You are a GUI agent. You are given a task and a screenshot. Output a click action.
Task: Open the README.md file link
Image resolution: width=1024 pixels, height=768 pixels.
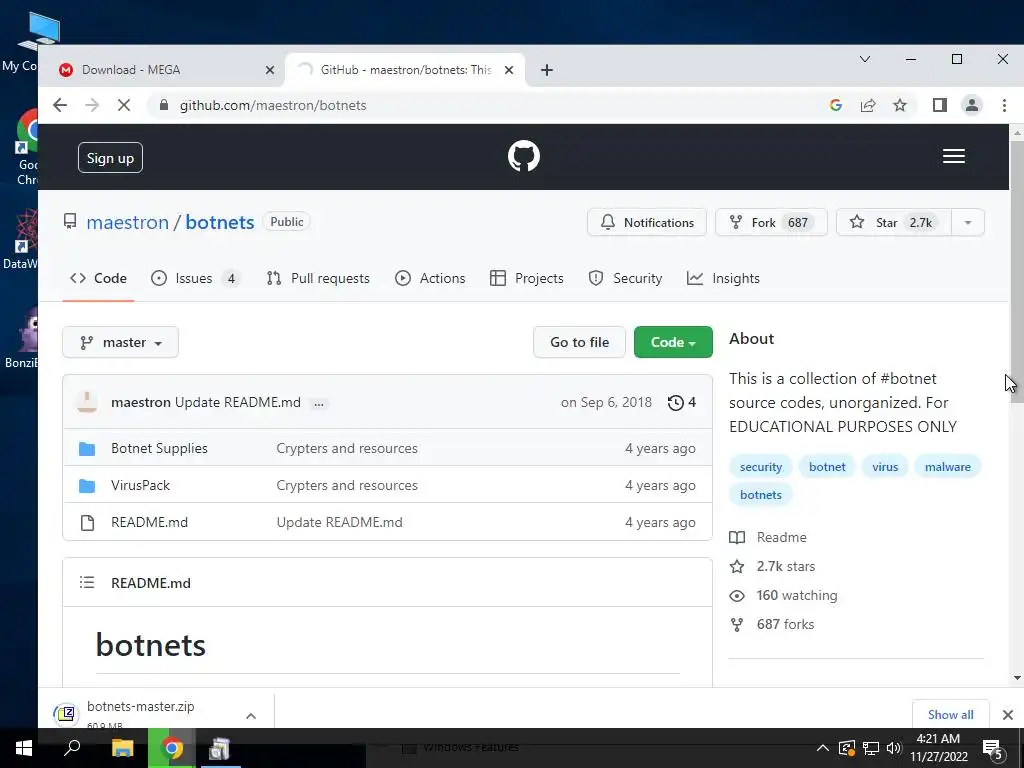[150, 522]
